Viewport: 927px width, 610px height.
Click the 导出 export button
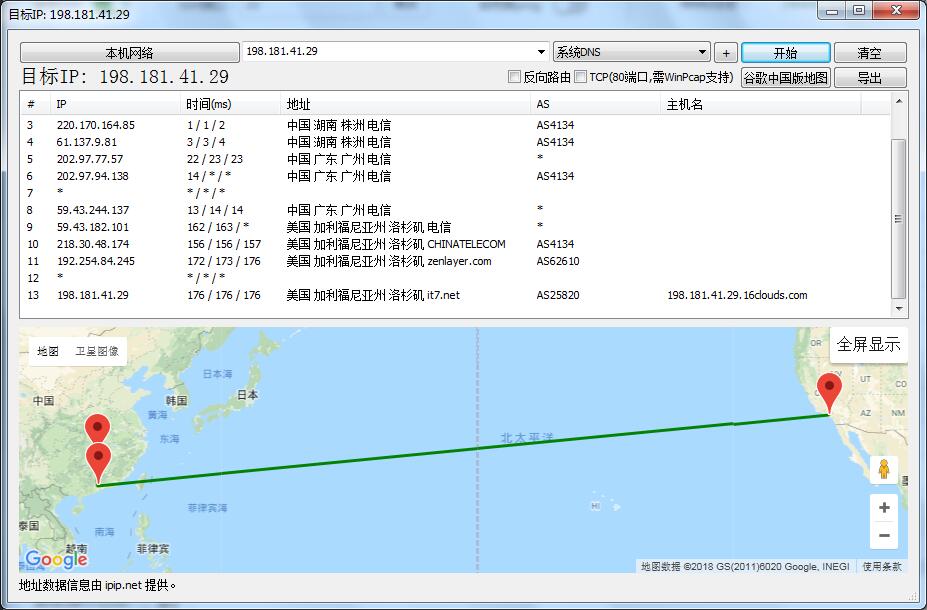869,78
